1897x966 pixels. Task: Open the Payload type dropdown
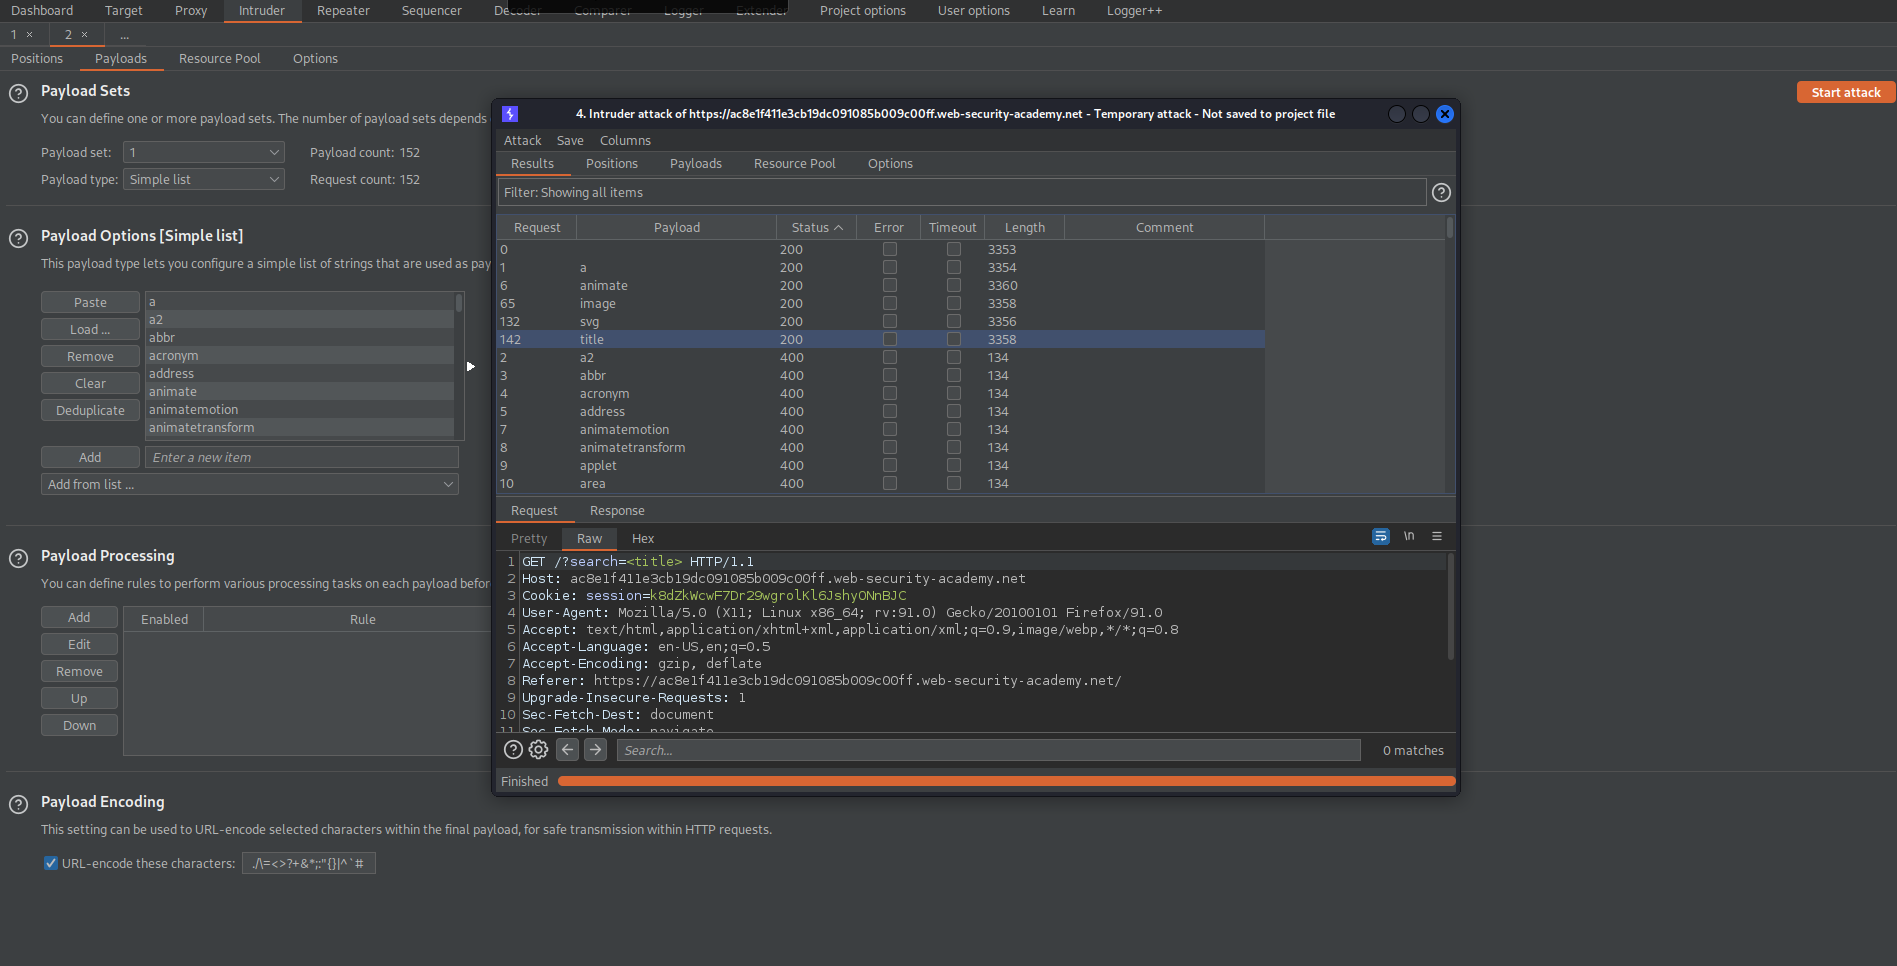[204, 180]
